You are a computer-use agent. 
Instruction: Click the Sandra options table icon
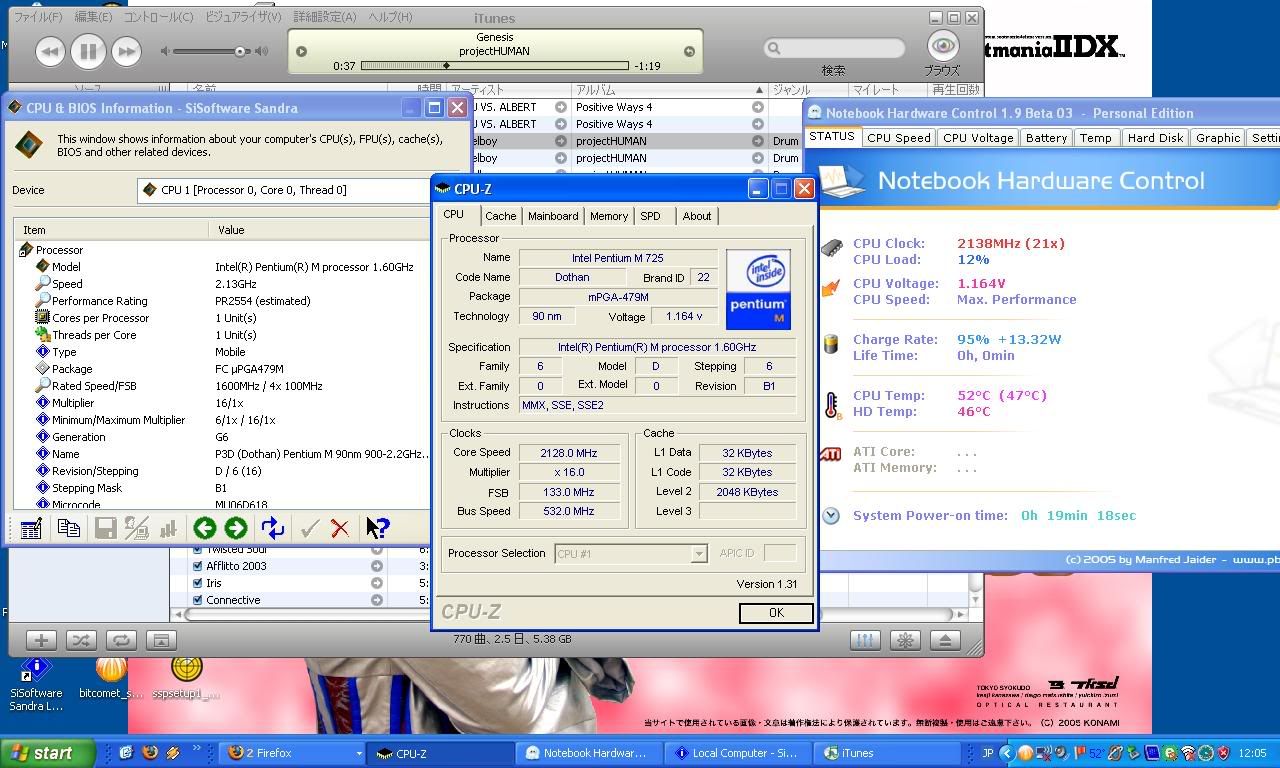pos(31,528)
